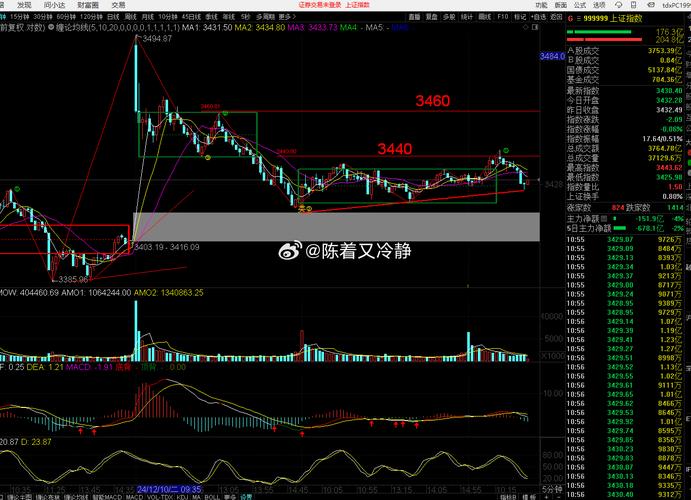Image resolution: width=691 pixels, height=500 pixels.
Task: Open the 问小达 menu
Action: click(53, 5)
